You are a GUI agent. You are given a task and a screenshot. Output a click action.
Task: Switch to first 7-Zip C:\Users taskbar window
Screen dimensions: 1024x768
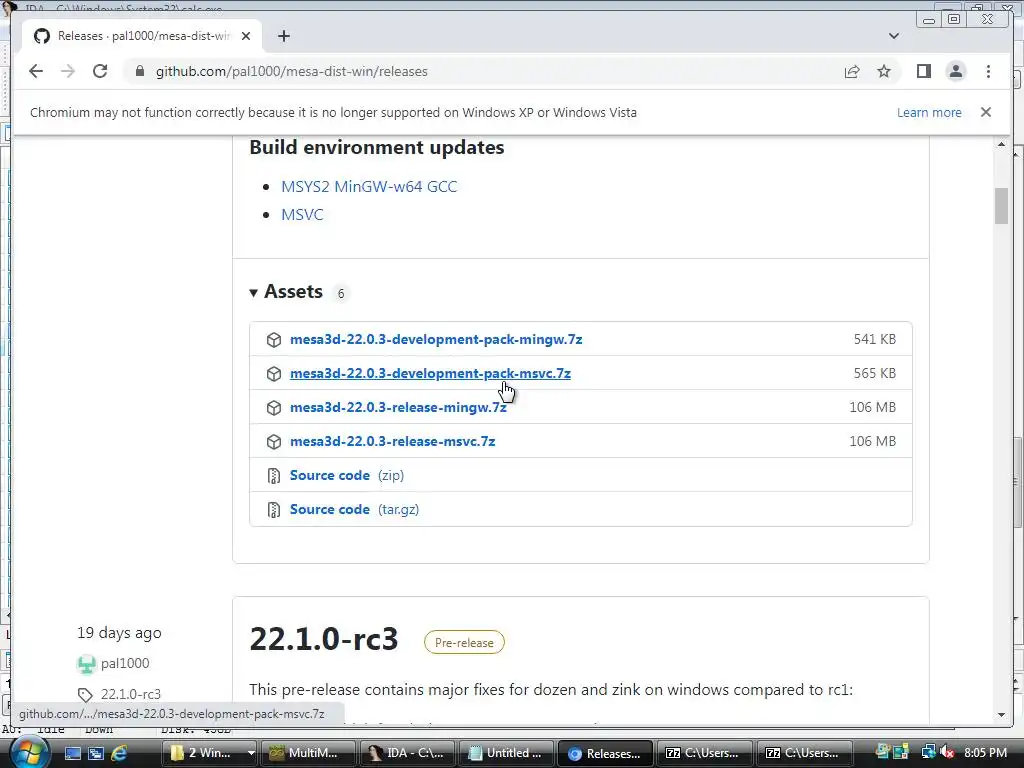click(x=705, y=753)
